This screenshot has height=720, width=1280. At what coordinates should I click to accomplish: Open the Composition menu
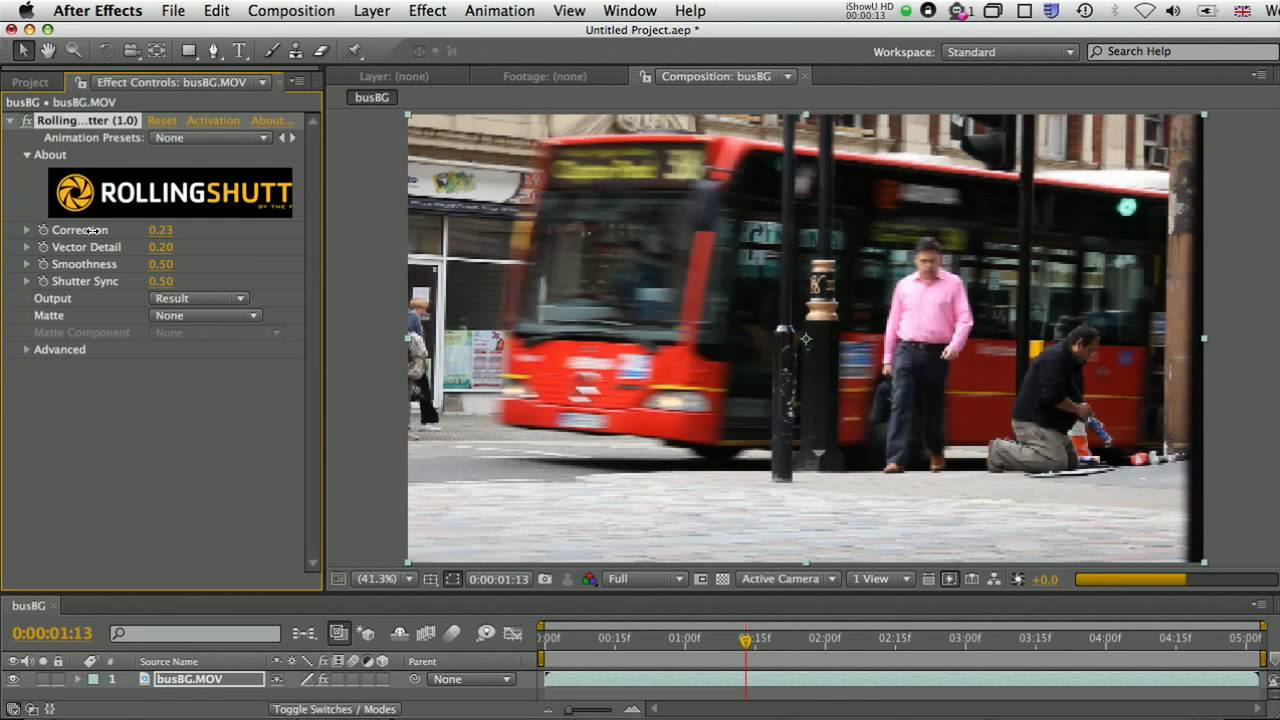(291, 11)
